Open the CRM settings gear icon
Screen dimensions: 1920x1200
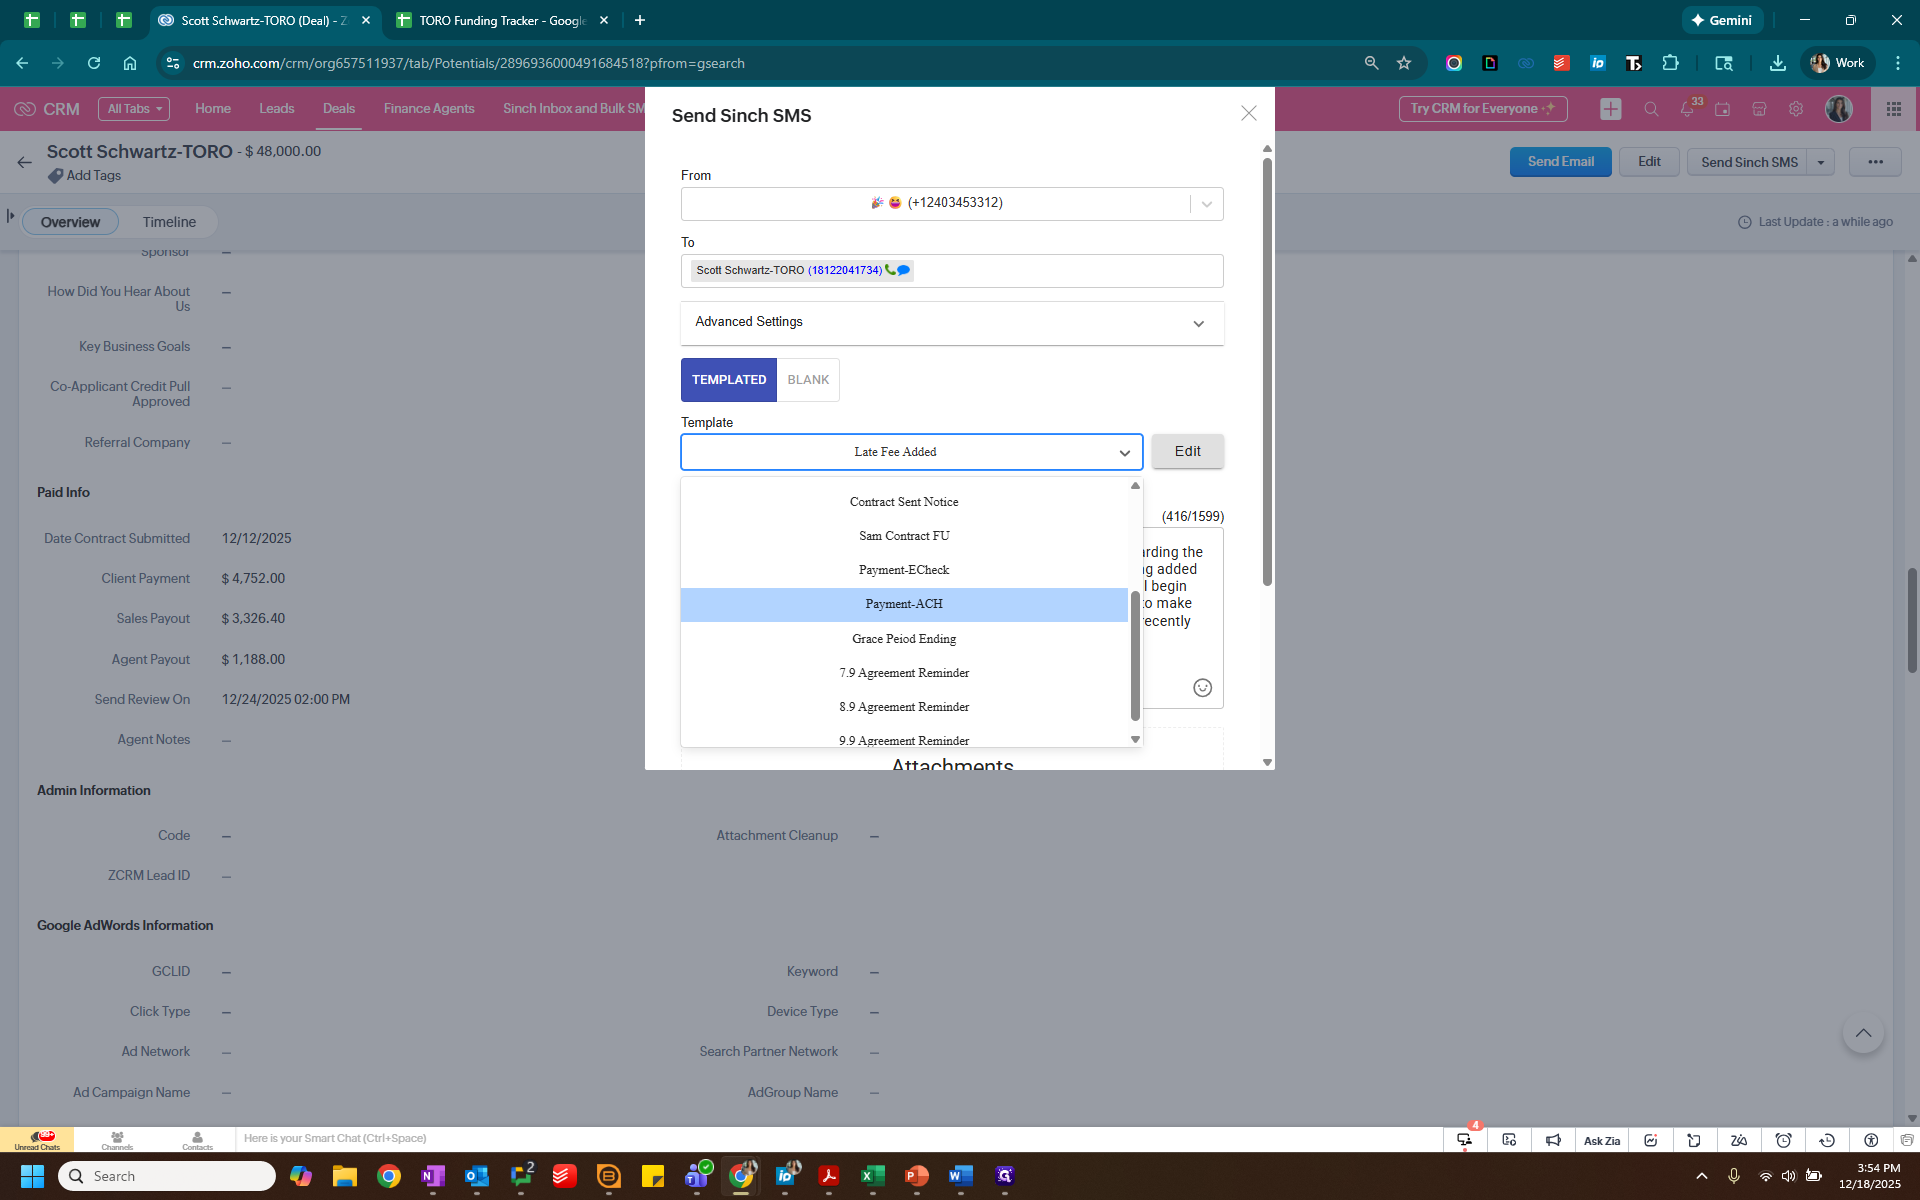tap(1796, 109)
